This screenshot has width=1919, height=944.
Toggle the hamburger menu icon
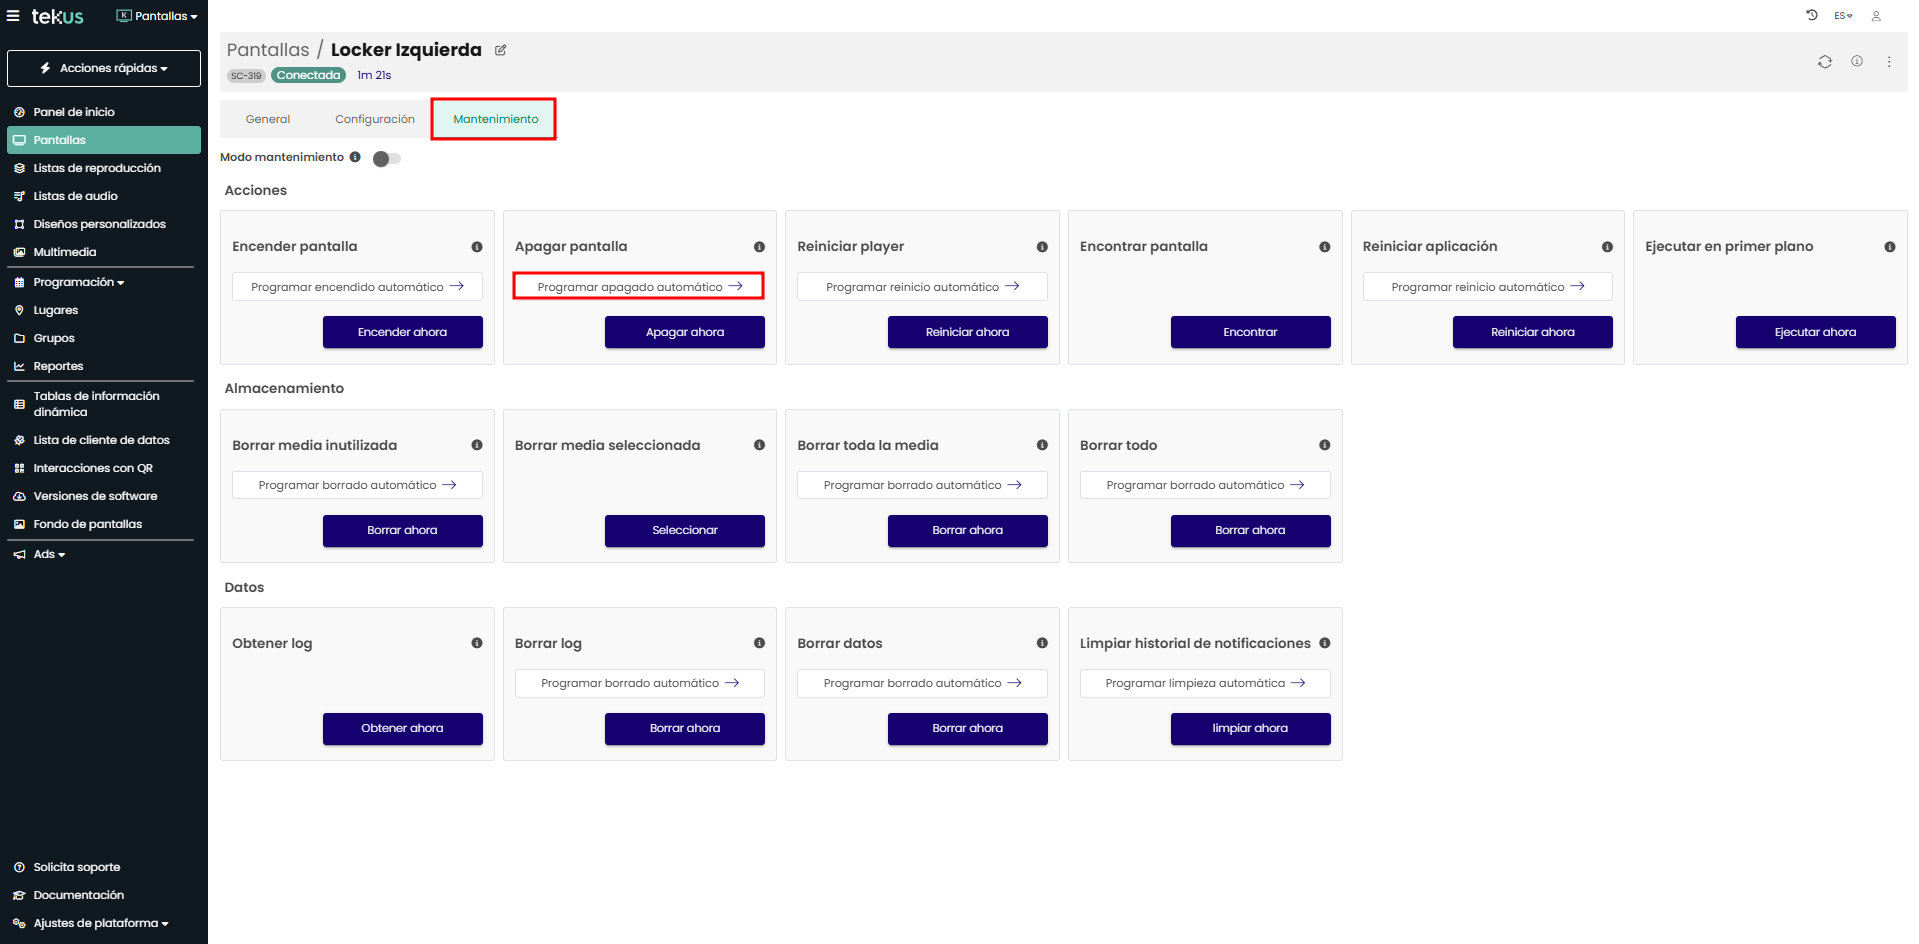click(x=13, y=16)
